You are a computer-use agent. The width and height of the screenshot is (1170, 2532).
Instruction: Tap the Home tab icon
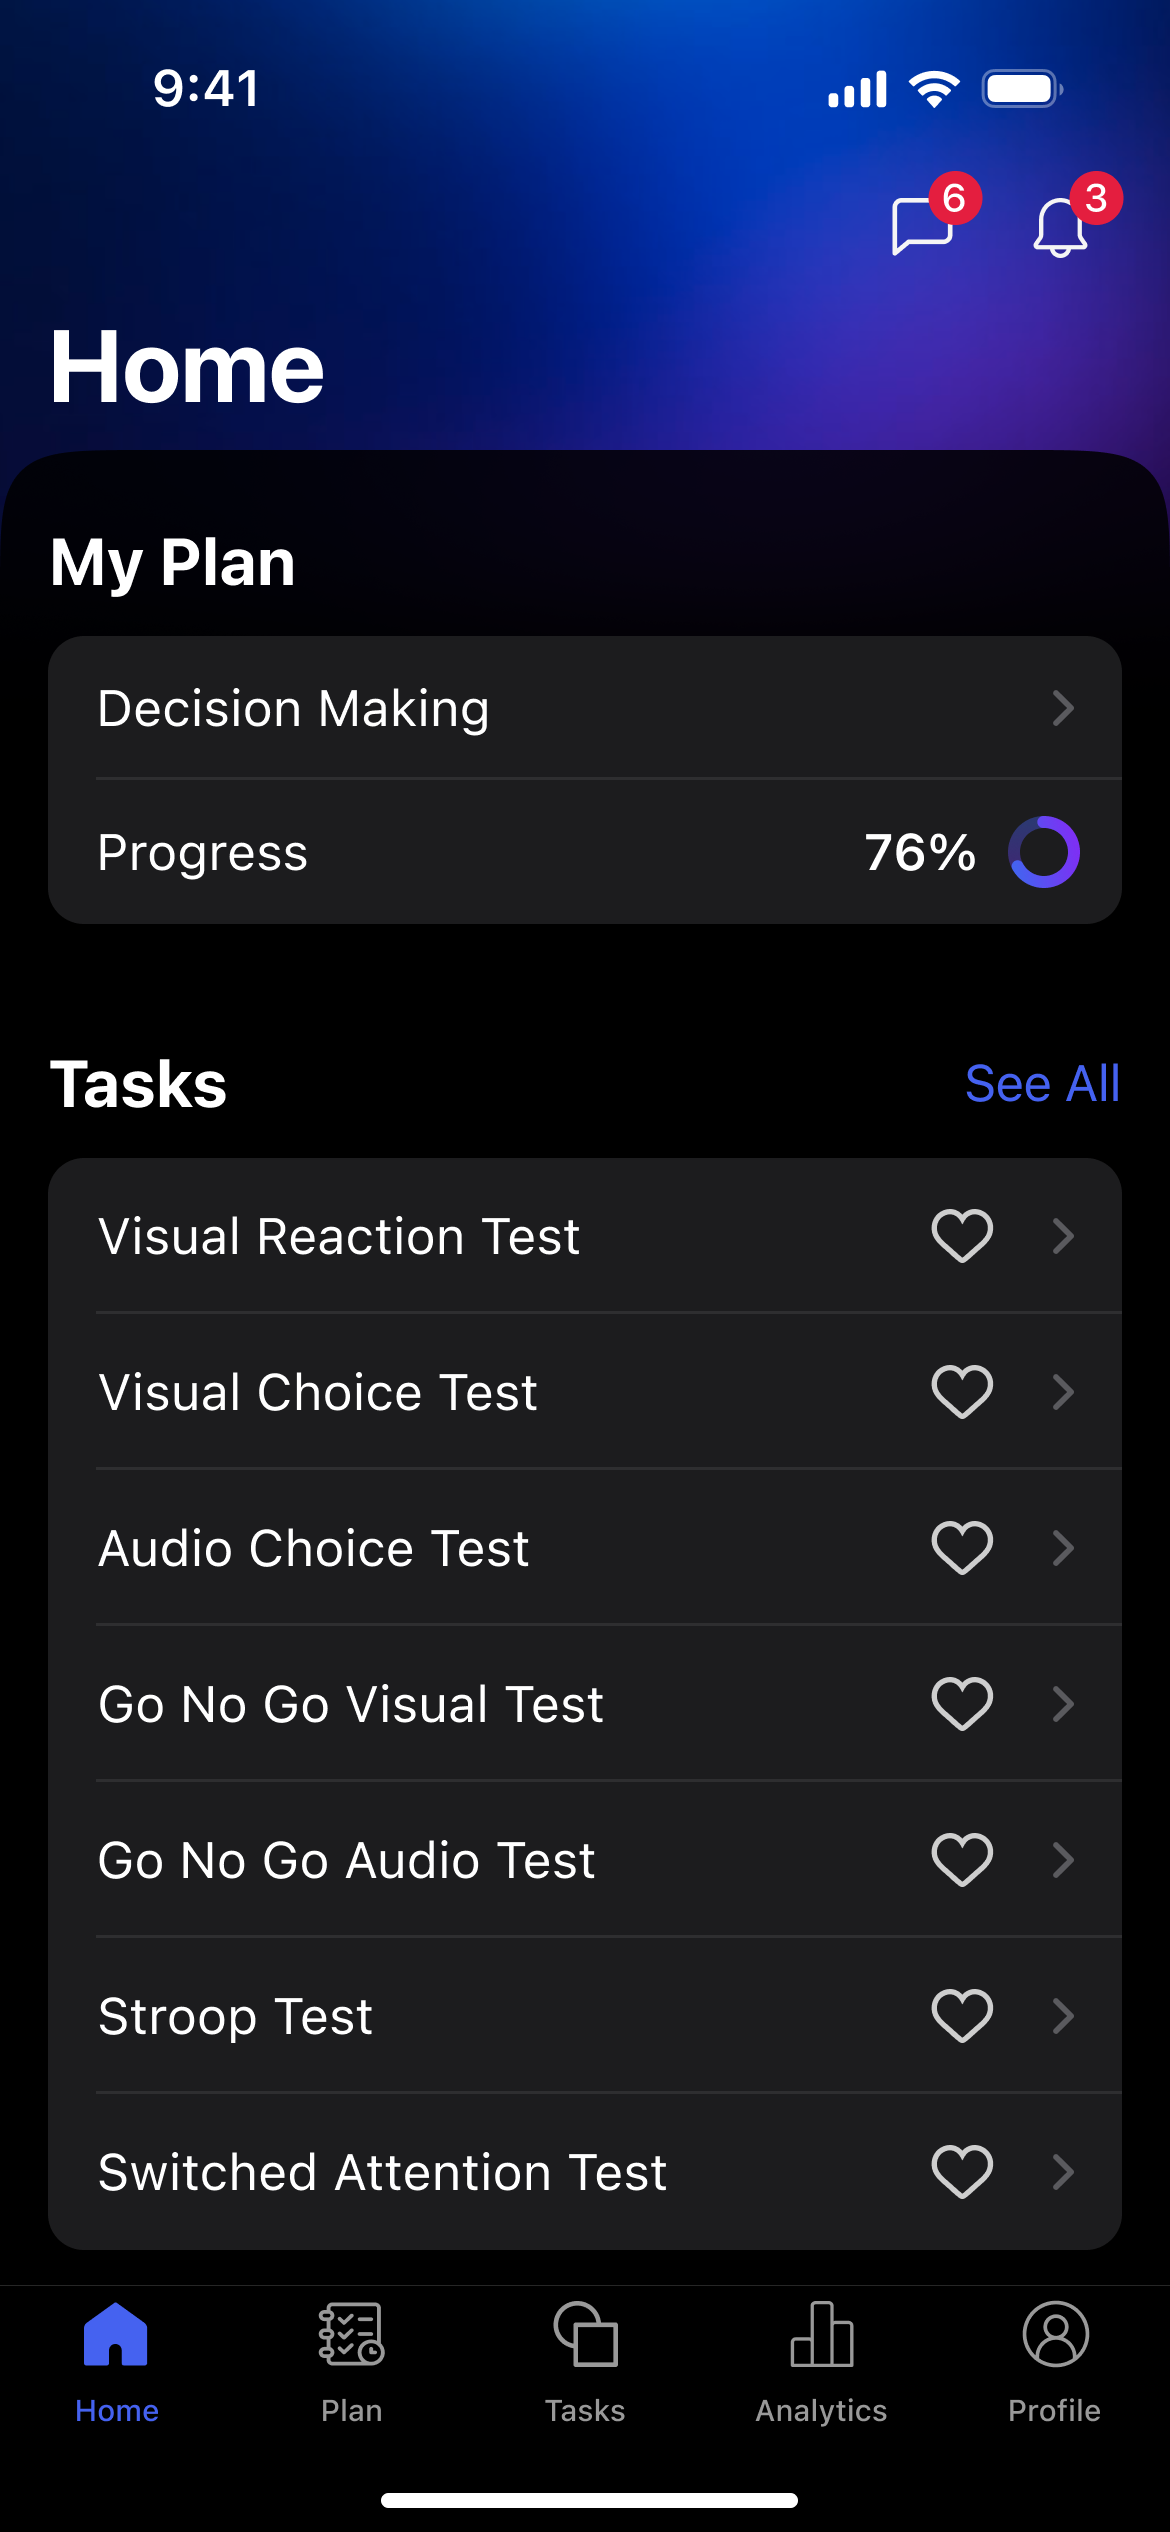point(116,2334)
